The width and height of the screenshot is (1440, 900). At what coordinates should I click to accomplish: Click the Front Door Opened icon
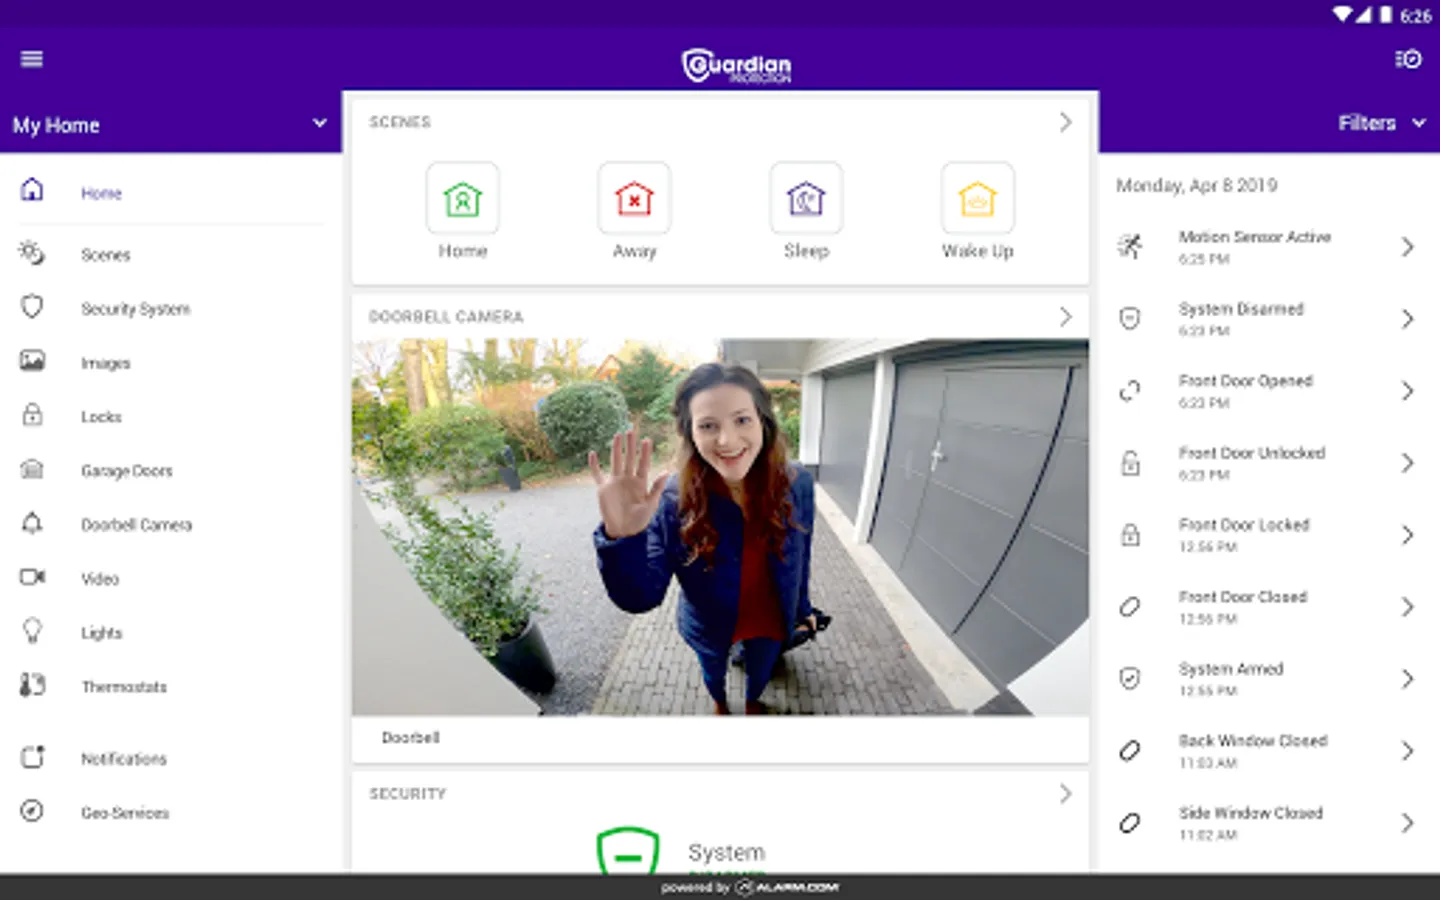tap(1130, 391)
